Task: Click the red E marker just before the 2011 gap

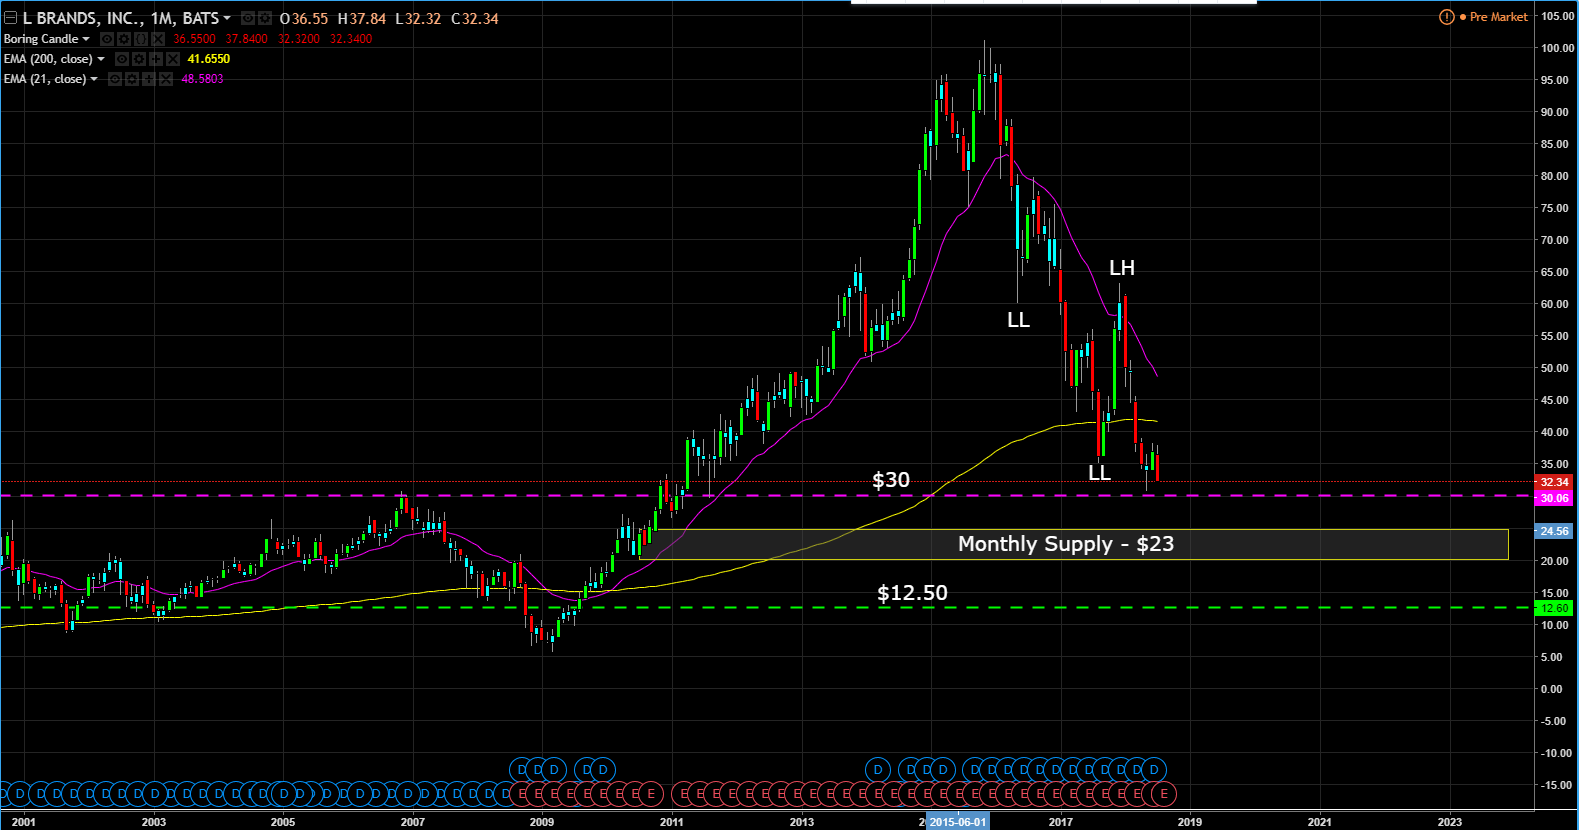Action: click(651, 794)
